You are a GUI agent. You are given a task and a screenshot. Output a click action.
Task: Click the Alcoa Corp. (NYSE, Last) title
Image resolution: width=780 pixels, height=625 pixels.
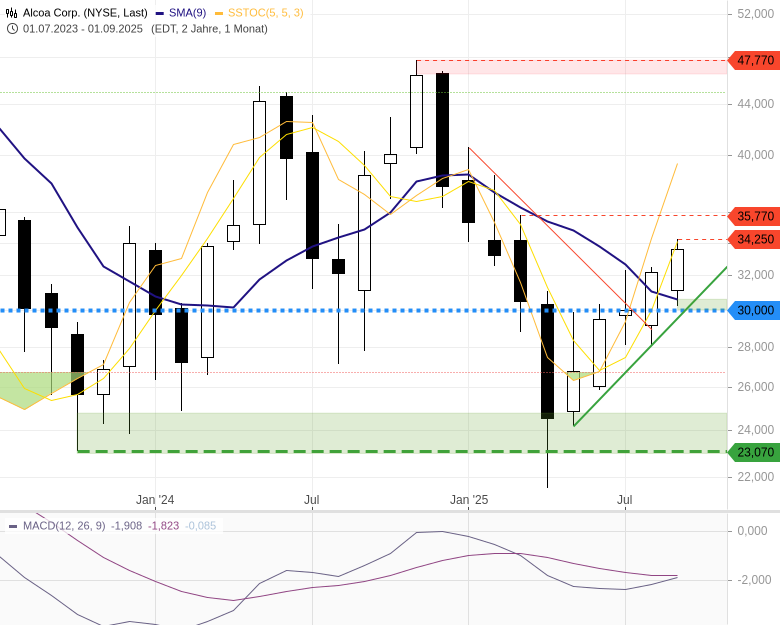pyautogui.click(x=85, y=13)
